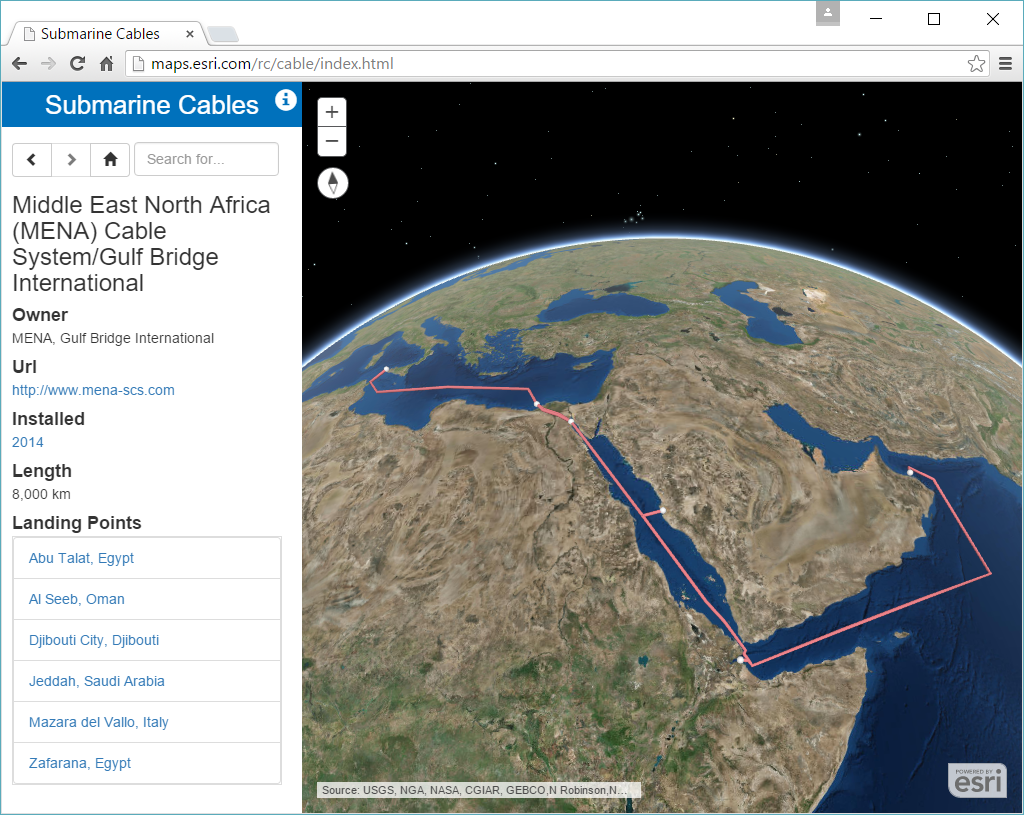Open a new browser tab
Image resolution: width=1024 pixels, height=815 pixels.
point(223,34)
